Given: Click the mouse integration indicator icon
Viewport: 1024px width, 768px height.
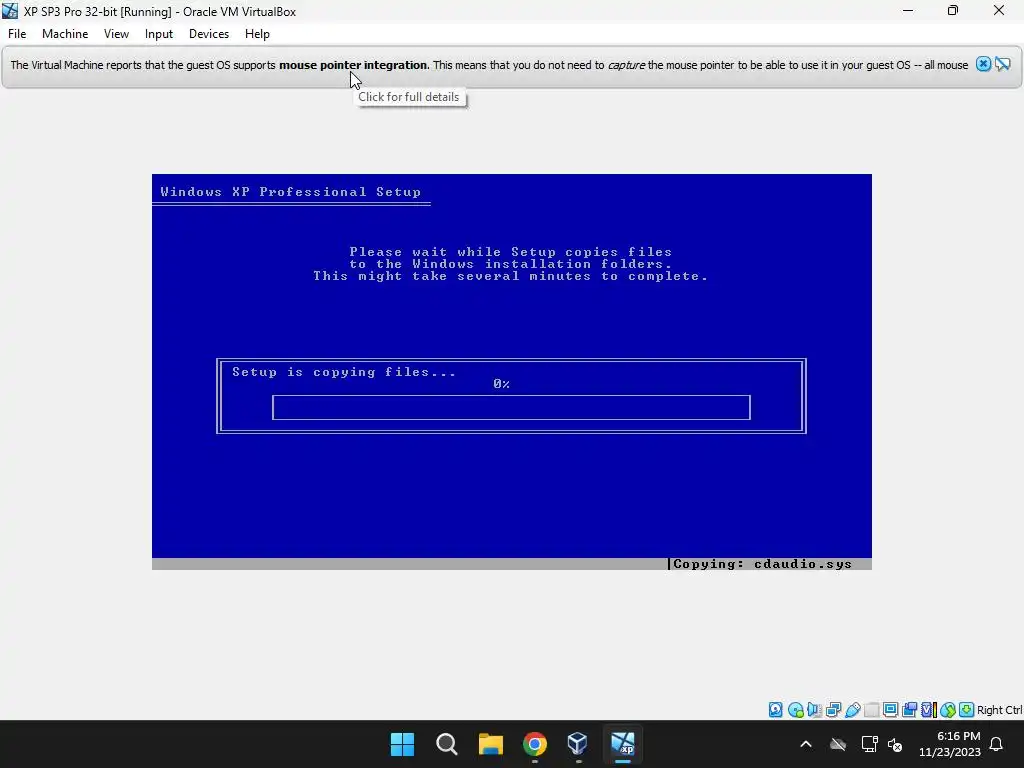Looking at the screenshot, I should click(x=948, y=710).
